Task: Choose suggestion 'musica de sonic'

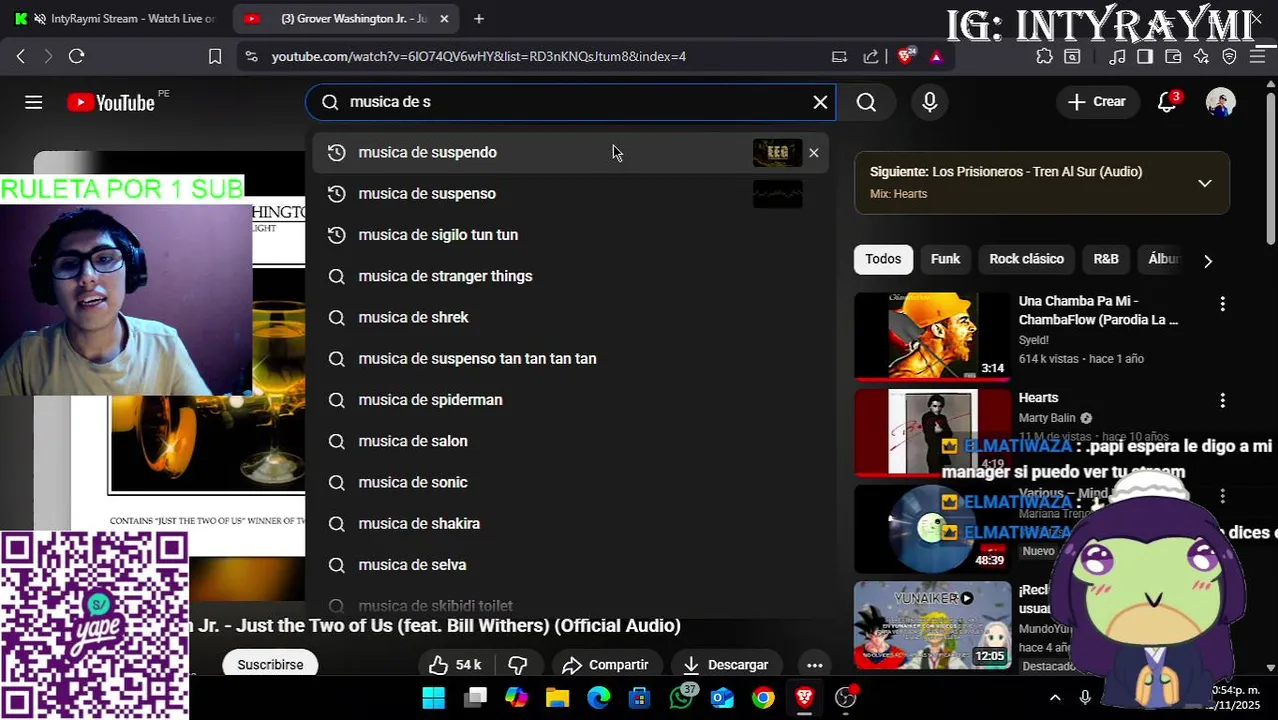Action: (570, 482)
